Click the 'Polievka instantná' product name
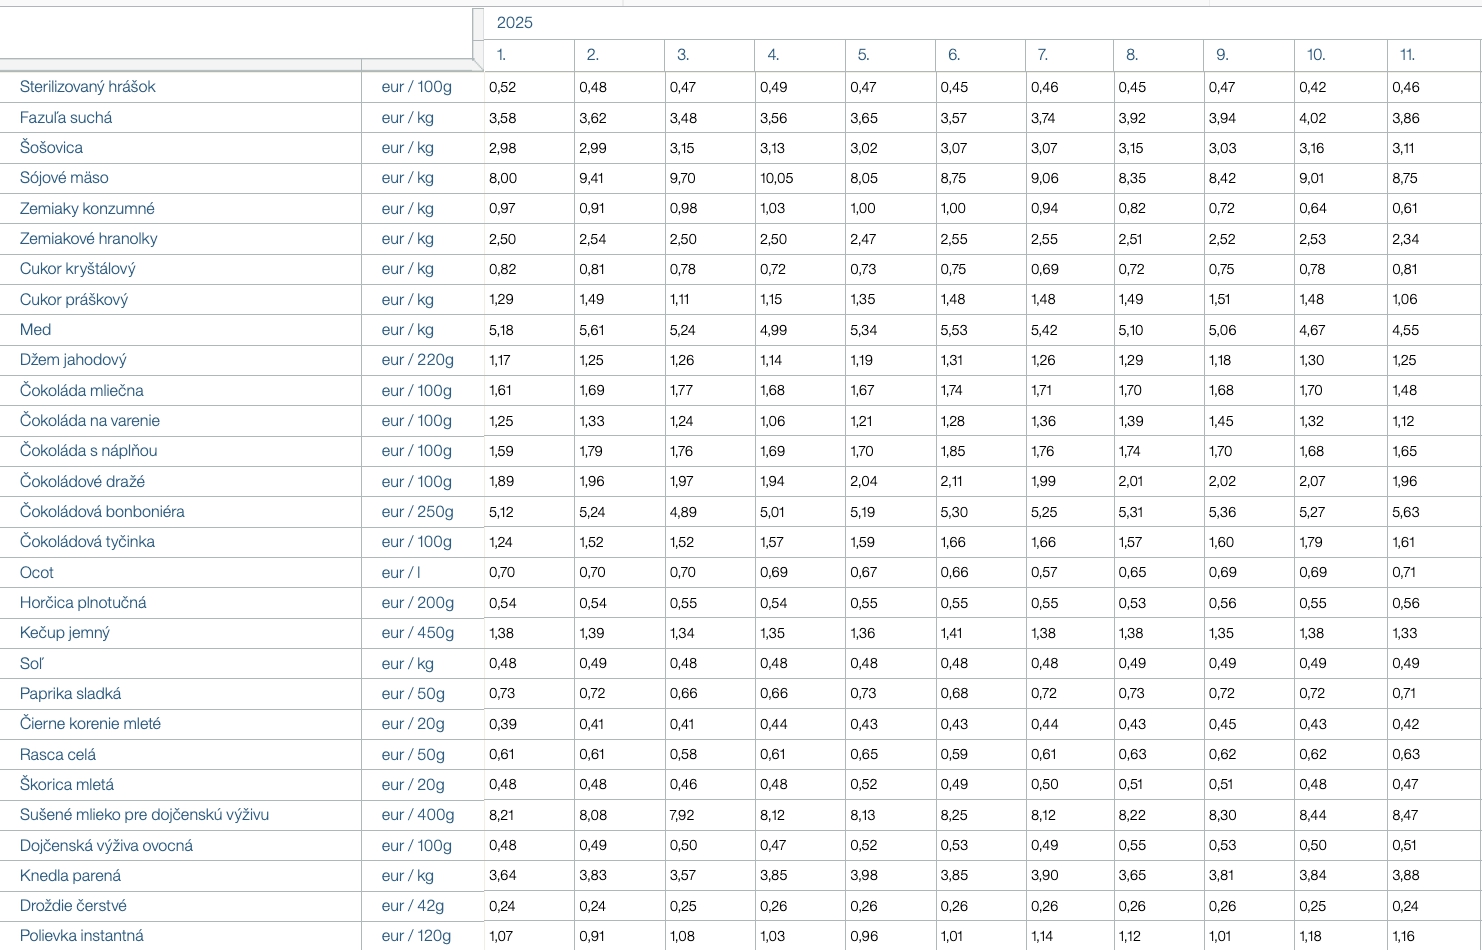The height and width of the screenshot is (950, 1482). coord(82,936)
